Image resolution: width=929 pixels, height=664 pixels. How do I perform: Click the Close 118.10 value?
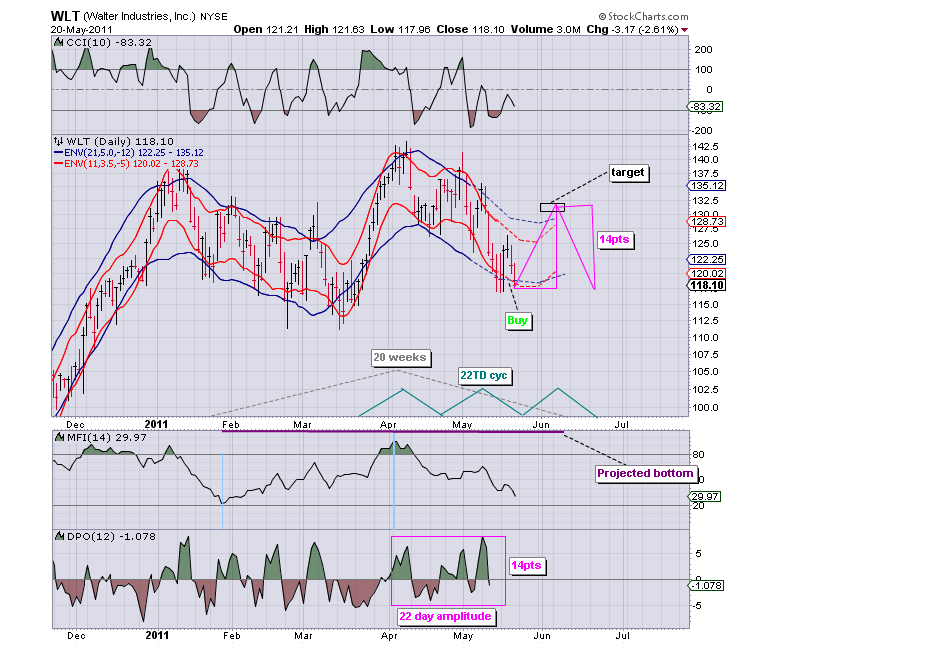tap(470, 29)
